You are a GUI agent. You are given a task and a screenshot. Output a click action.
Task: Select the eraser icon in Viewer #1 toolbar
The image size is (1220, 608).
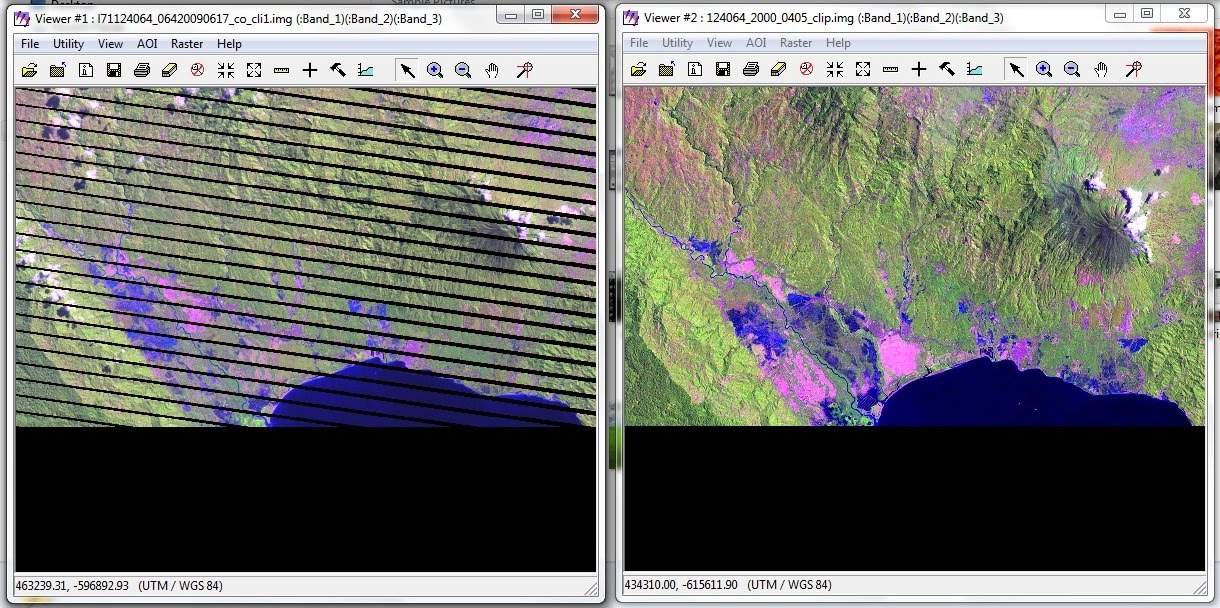click(x=168, y=70)
